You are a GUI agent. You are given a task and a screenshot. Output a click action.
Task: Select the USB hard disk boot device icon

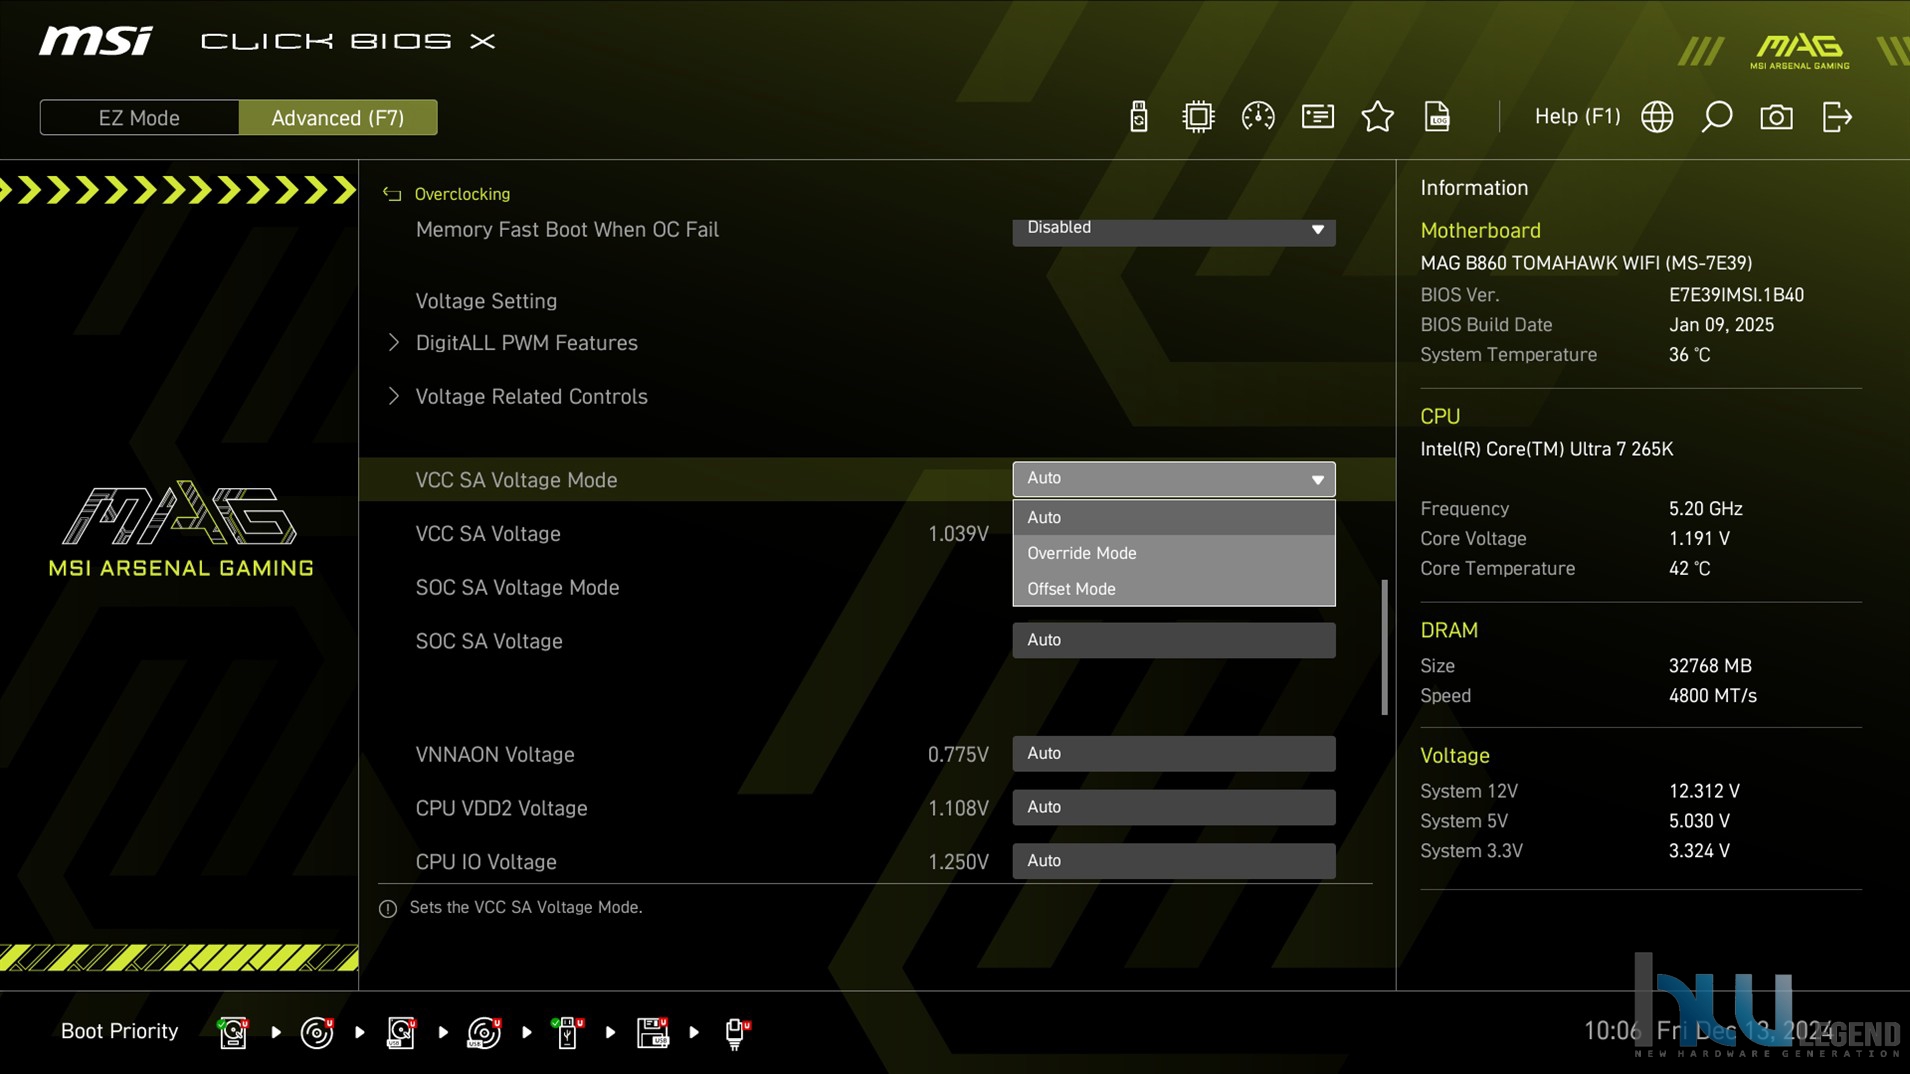pyautogui.click(x=400, y=1032)
